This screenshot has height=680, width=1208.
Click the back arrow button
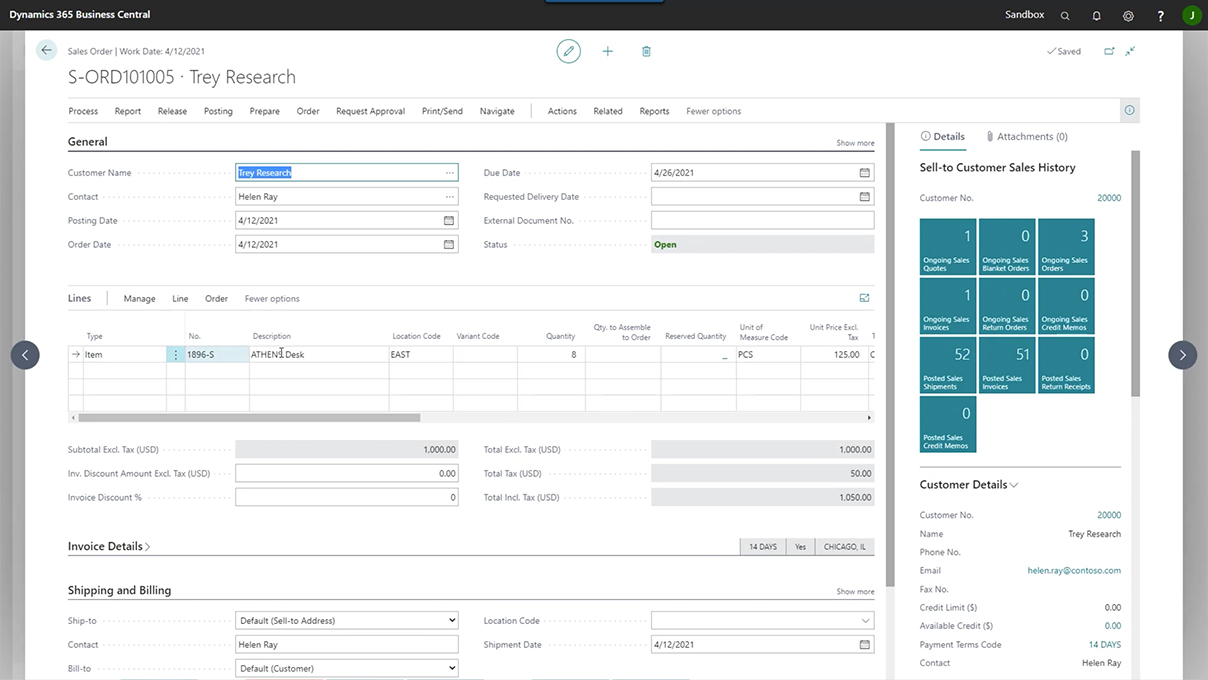click(47, 50)
